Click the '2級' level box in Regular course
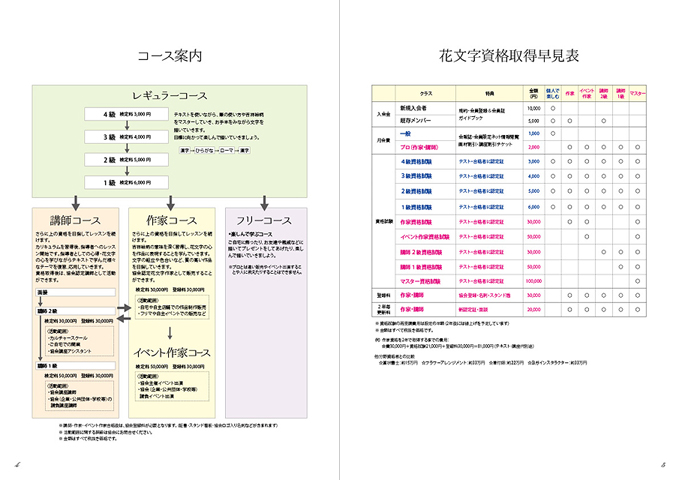Screen dimensions: 679x480 pos(126,160)
